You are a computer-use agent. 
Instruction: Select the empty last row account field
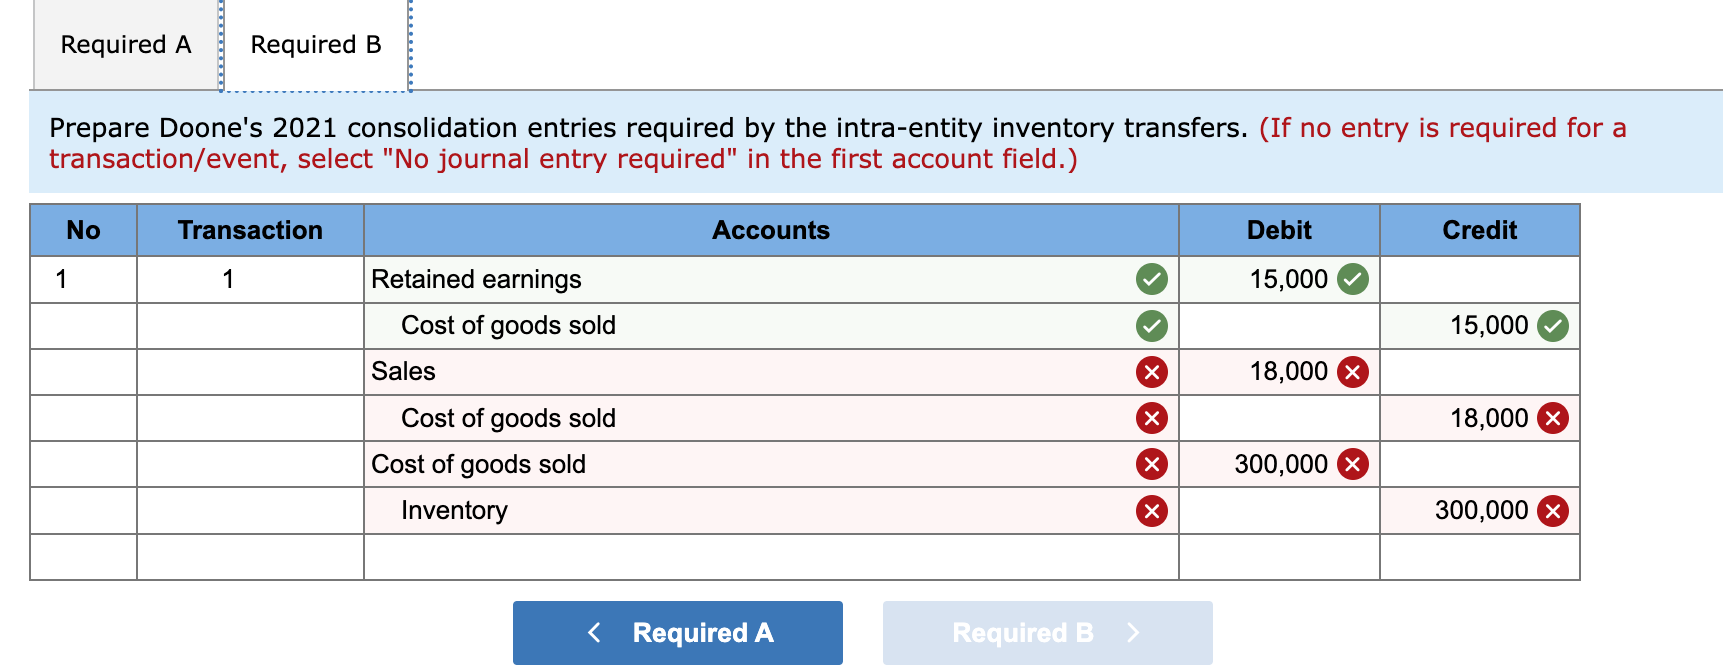770,557
